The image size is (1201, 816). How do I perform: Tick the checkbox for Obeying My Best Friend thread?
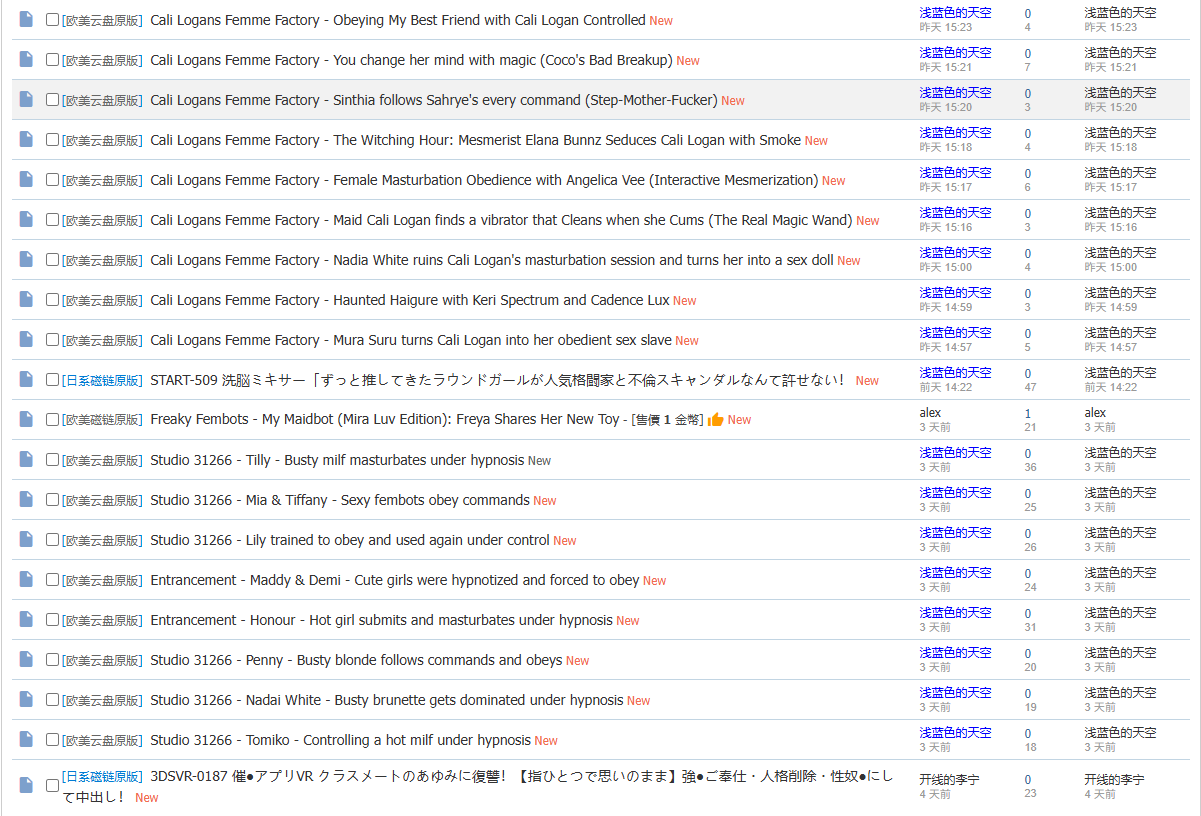(53, 19)
